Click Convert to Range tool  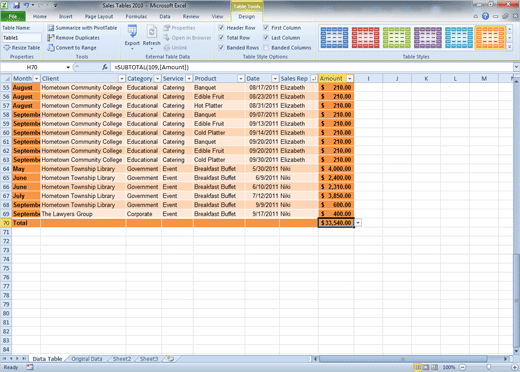72,48
